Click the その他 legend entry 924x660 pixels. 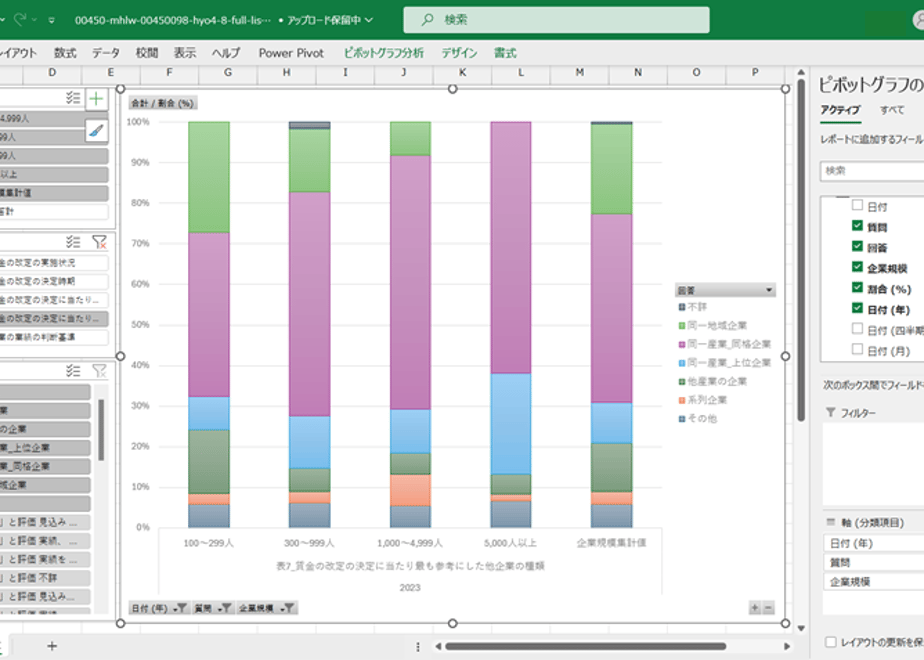698,418
